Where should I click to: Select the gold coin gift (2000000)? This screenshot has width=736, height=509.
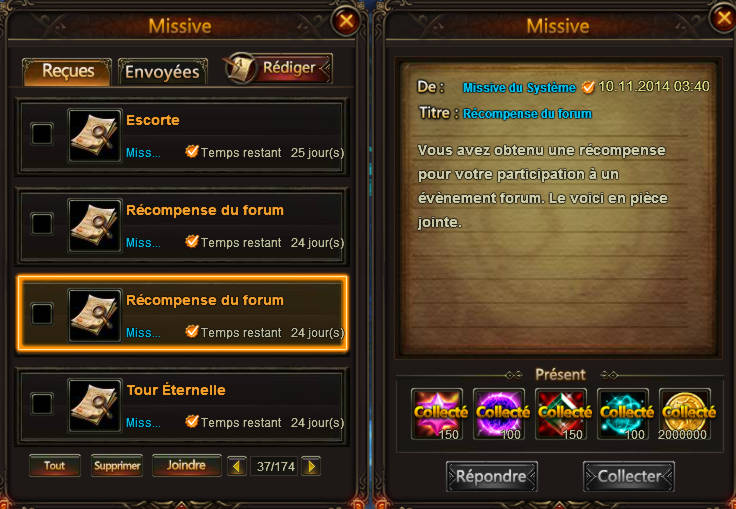point(685,414)
